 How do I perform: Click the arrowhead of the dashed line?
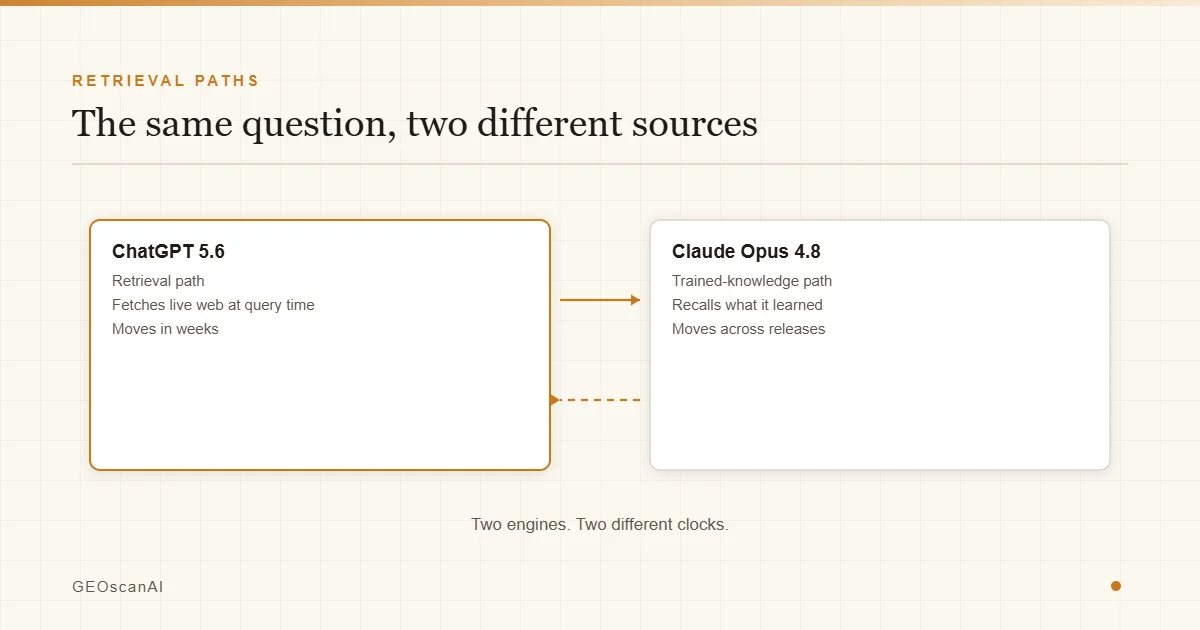pos(554,400)
